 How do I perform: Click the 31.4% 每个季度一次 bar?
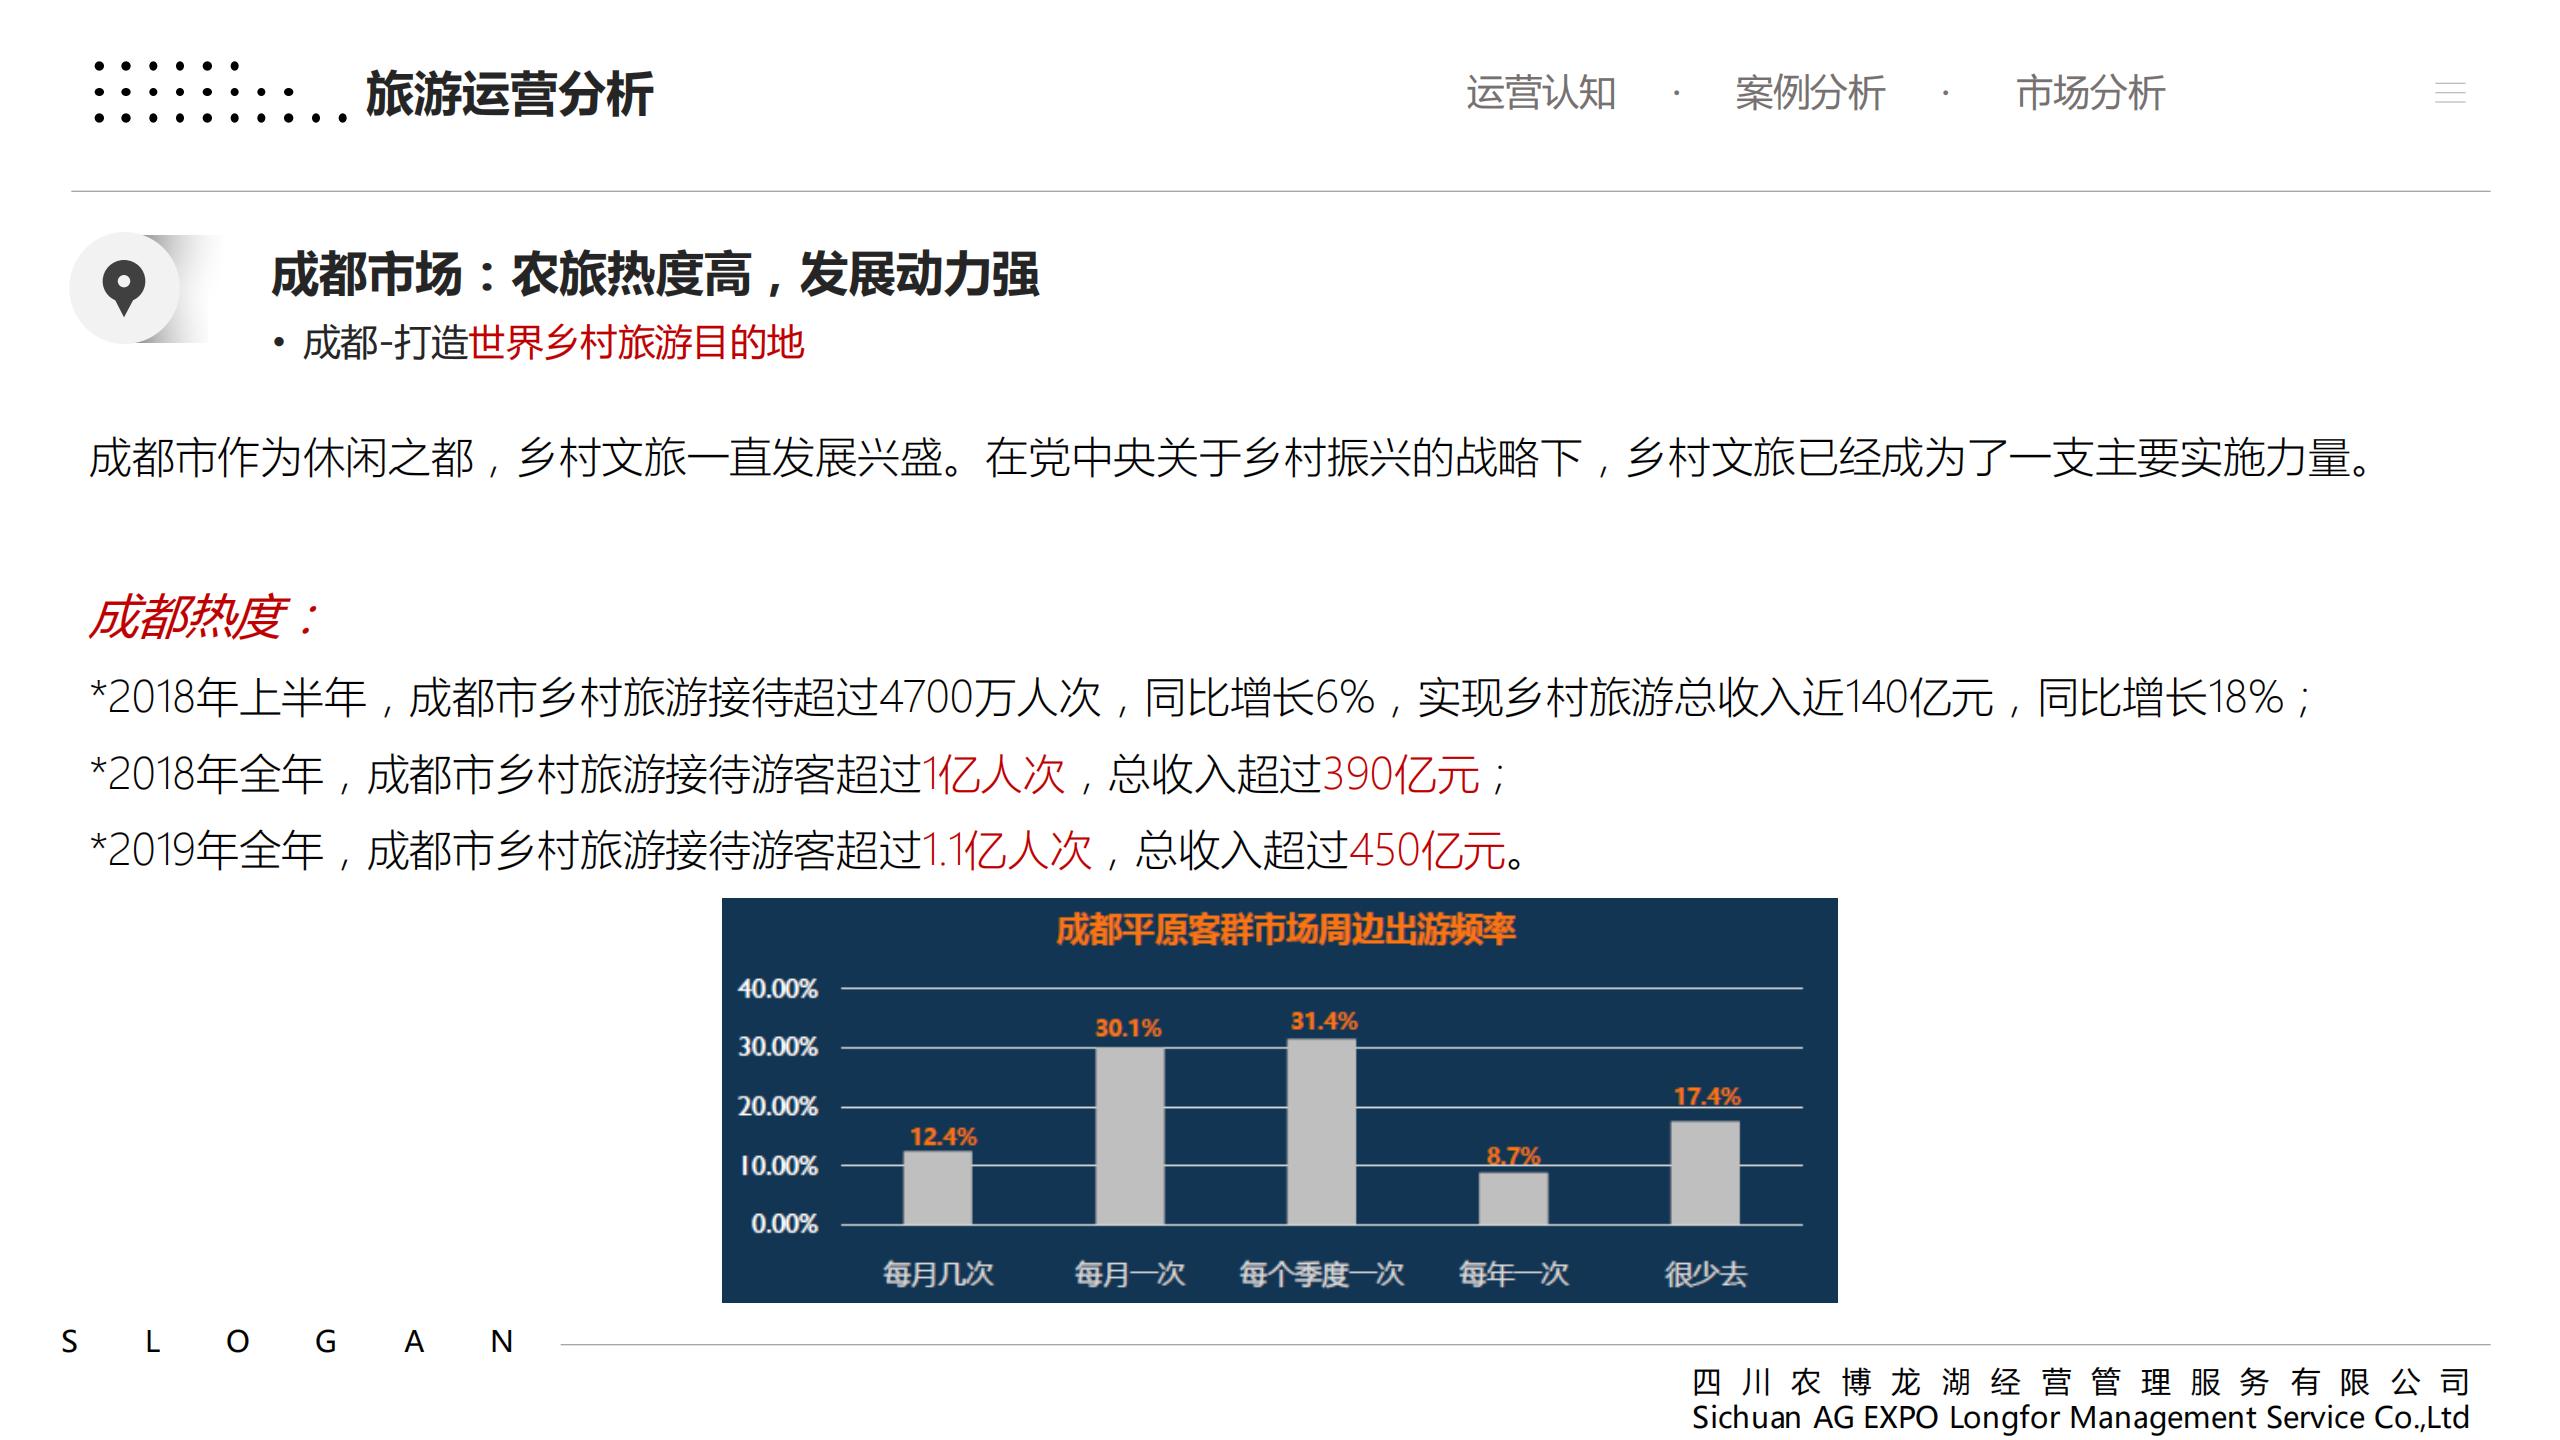(x=1321, y=1131)
